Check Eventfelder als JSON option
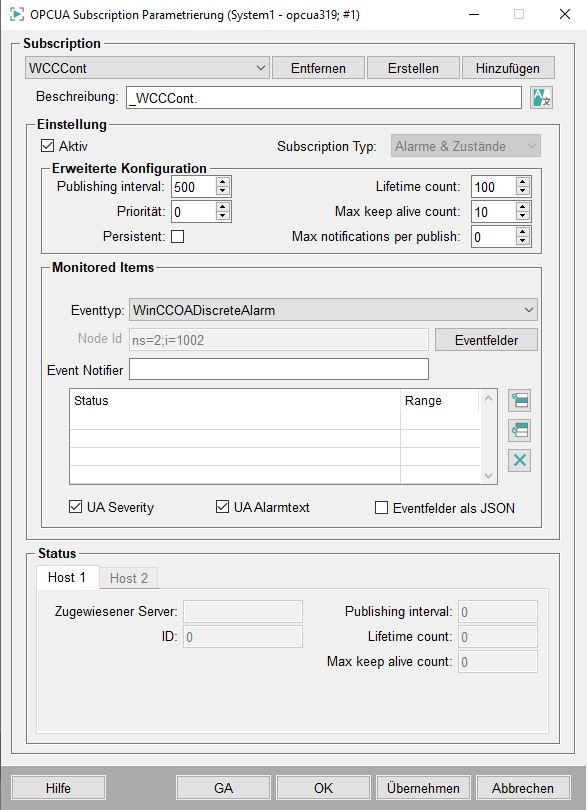Screen dimensions: 587x810 381,508
